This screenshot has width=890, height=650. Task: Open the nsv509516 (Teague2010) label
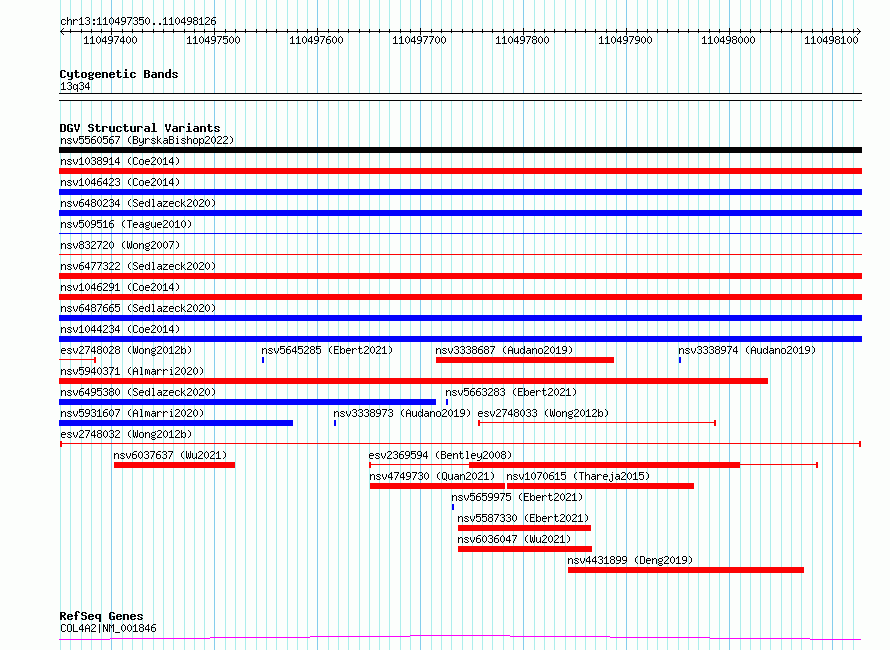point(126,224)
